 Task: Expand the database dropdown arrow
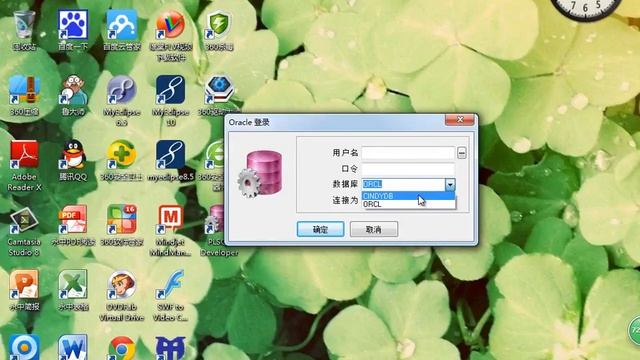coord(450,184)
